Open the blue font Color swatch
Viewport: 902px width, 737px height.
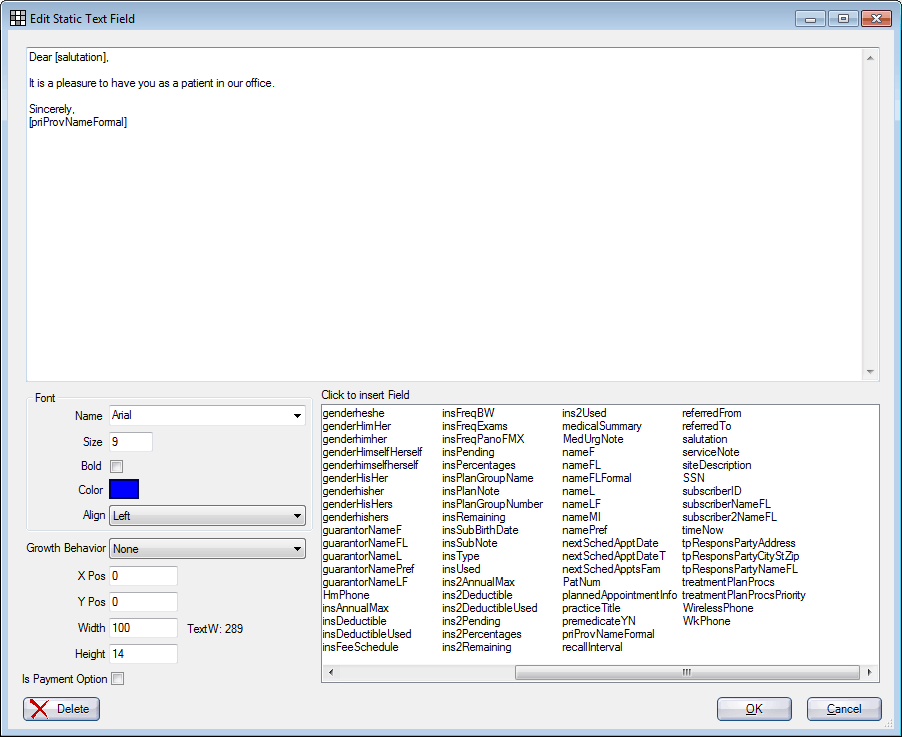[122, 489]
